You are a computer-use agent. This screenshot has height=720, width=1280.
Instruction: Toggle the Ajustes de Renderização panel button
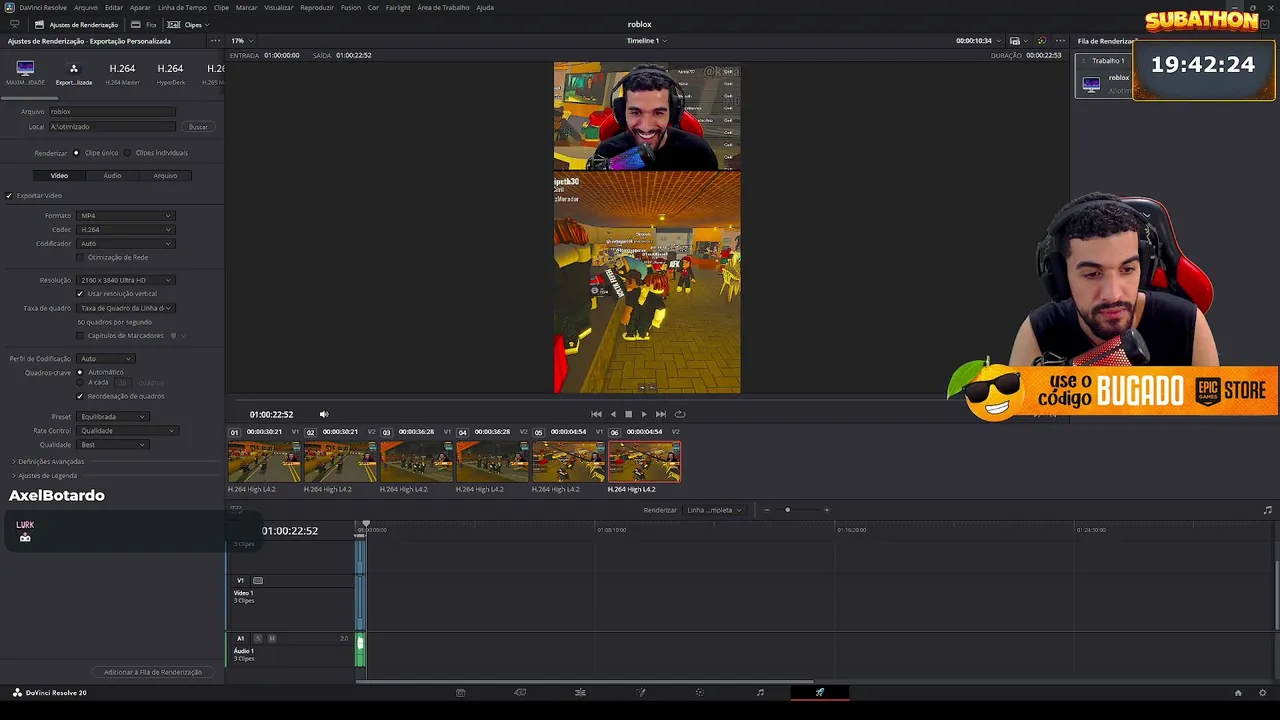coord(76,24)
